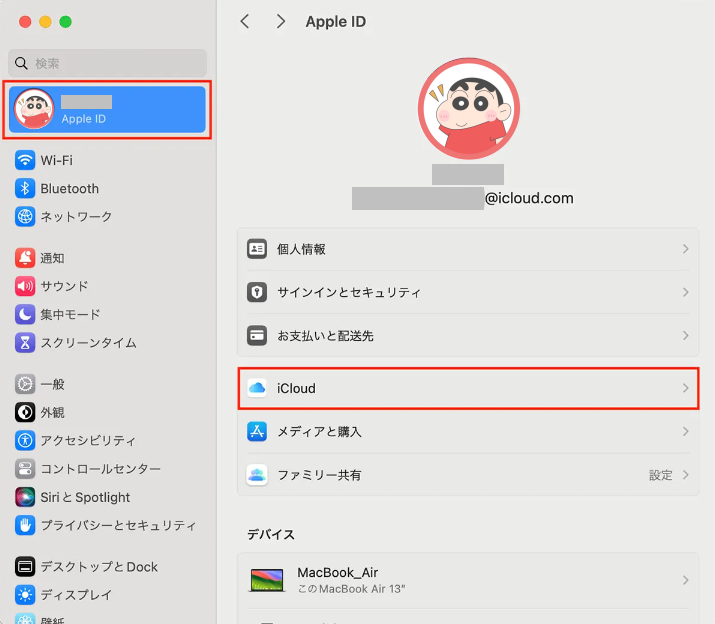Expand メディアと購入 row chevron
The height and width of the screenshot is (624, 715).
[x=685, y=432]
